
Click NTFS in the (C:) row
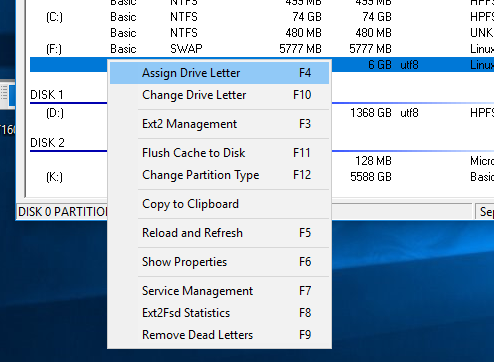184,17
